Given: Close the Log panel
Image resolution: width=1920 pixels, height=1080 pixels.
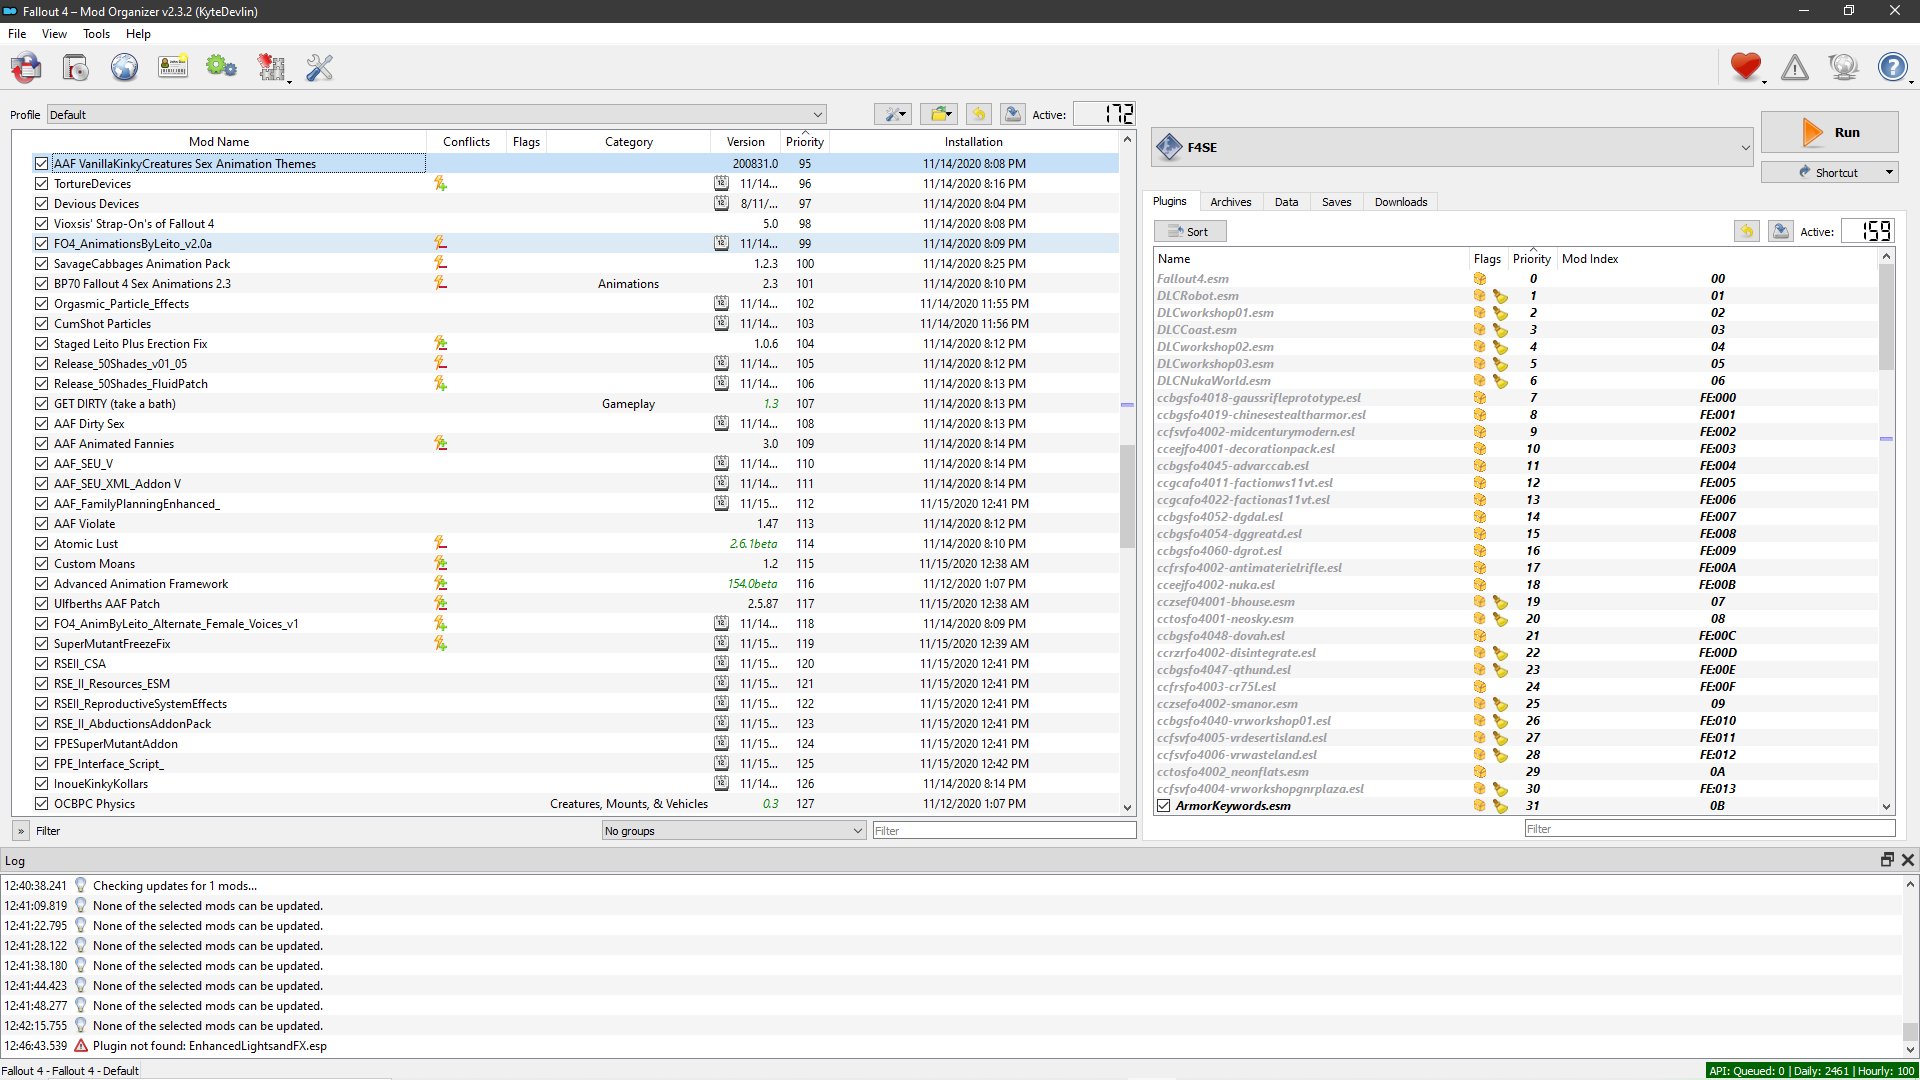Looking at the screenshot, I should pos(1907,860).
